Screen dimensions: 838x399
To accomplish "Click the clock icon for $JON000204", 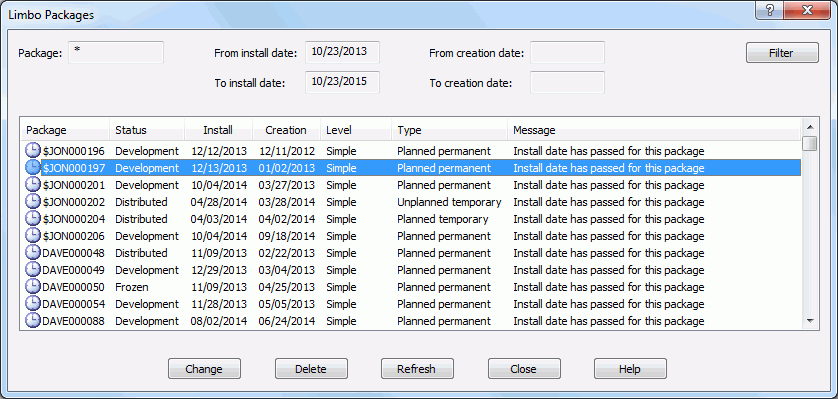I will point(33,219).
